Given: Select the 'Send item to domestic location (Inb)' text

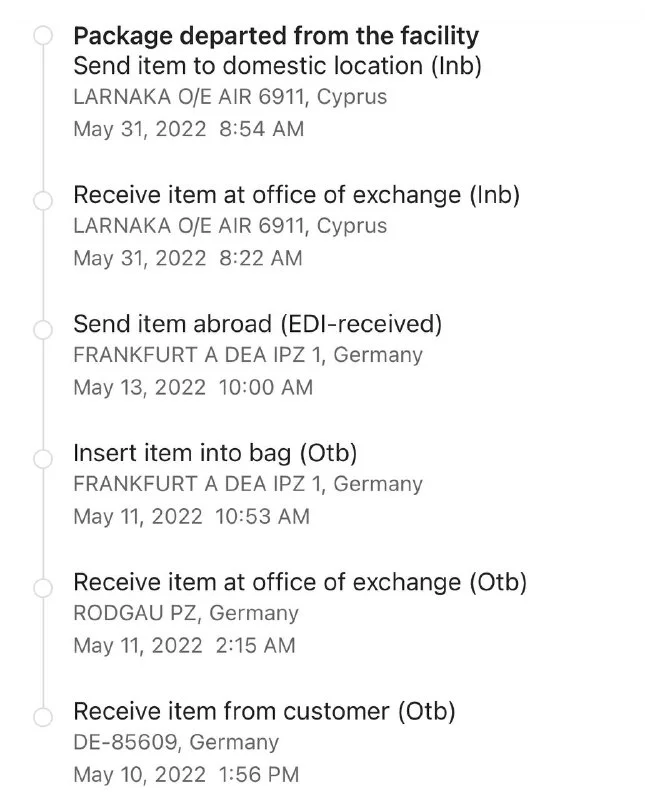Looking at the screenshot, I should coord(279,66).
